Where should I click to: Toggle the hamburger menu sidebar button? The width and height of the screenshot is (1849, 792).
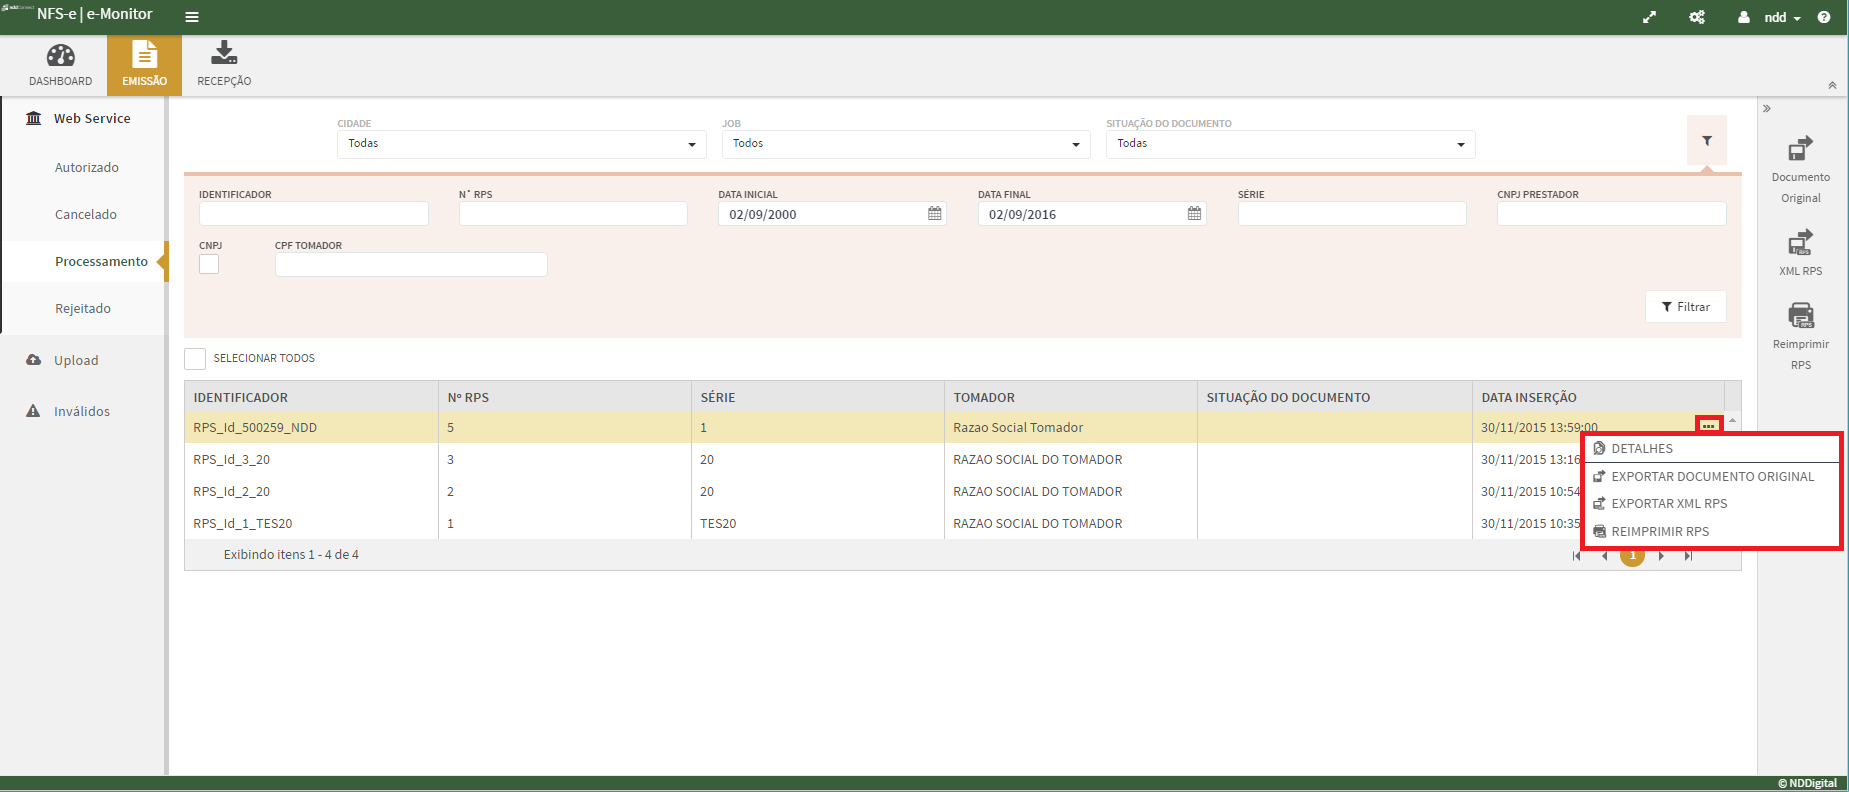tap(192, 17)
